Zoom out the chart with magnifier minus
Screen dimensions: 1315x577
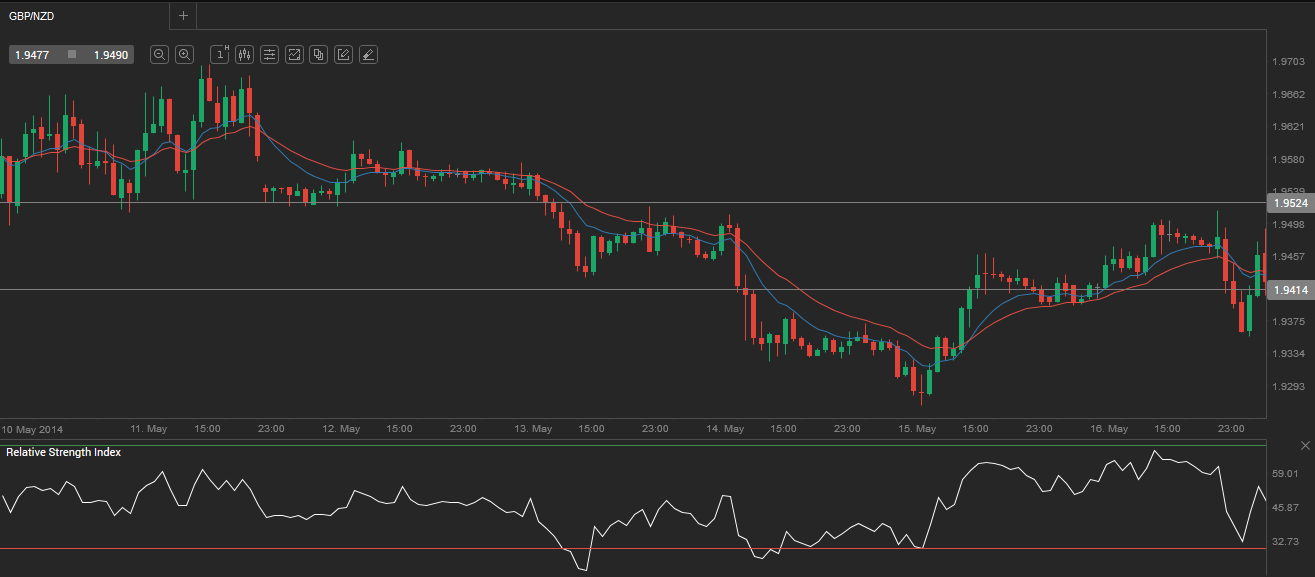pos(159,55)
